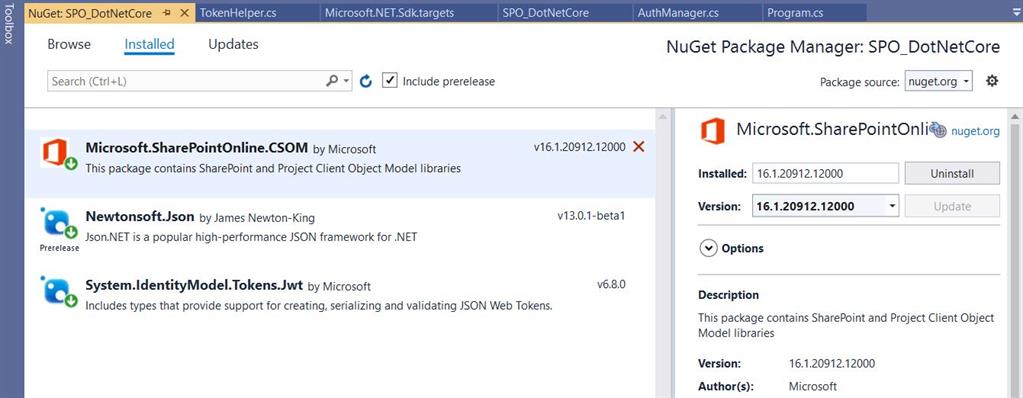The image size is (1023, 398).
Task: Close the NuGet: SPO_DotNetCore tab
Action: tap(185, 12)
